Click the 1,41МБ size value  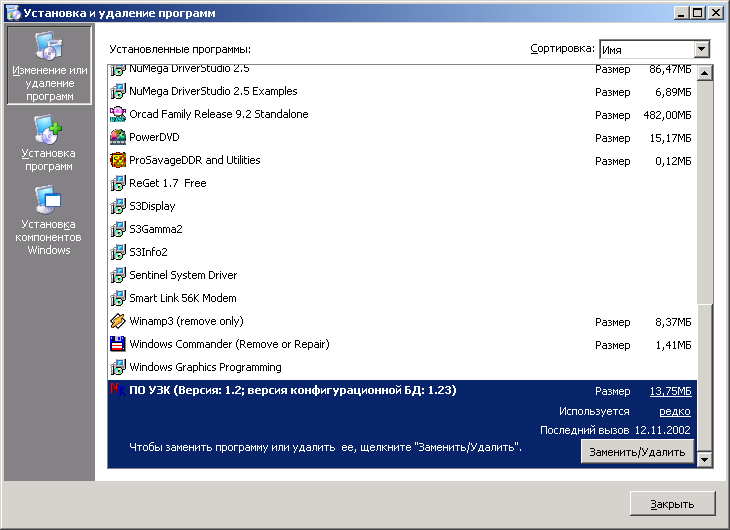pos(673,345)
